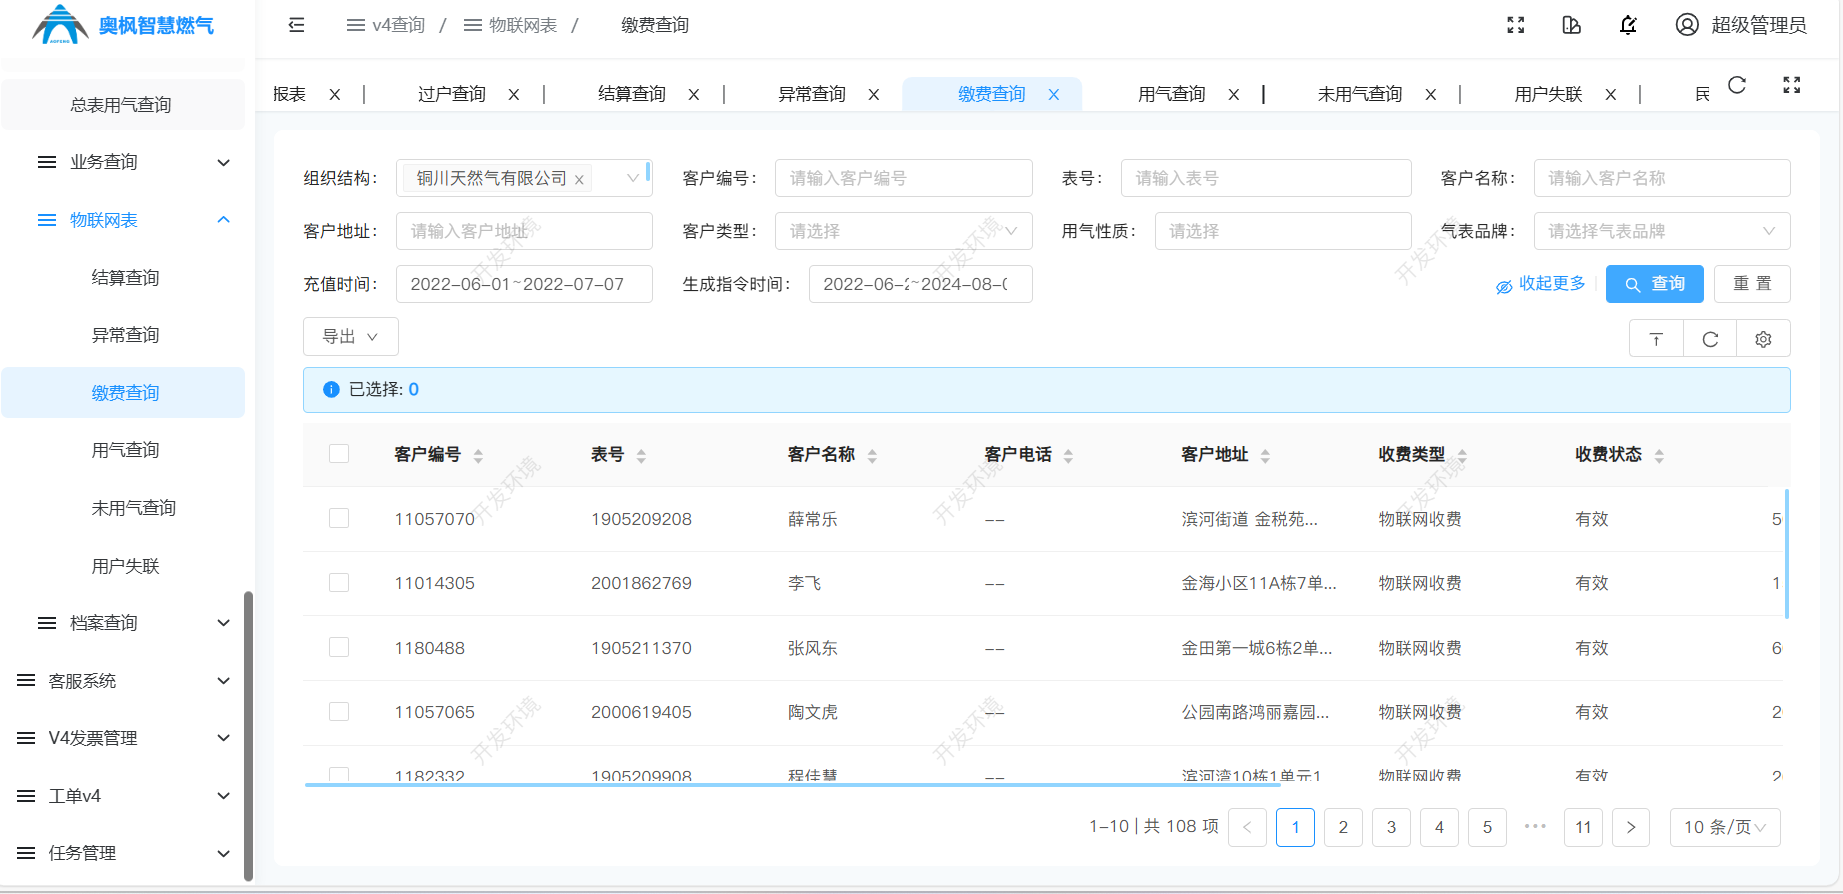Switch to the 过户查询 tab

pyautogui.click(x=452, y=94)
